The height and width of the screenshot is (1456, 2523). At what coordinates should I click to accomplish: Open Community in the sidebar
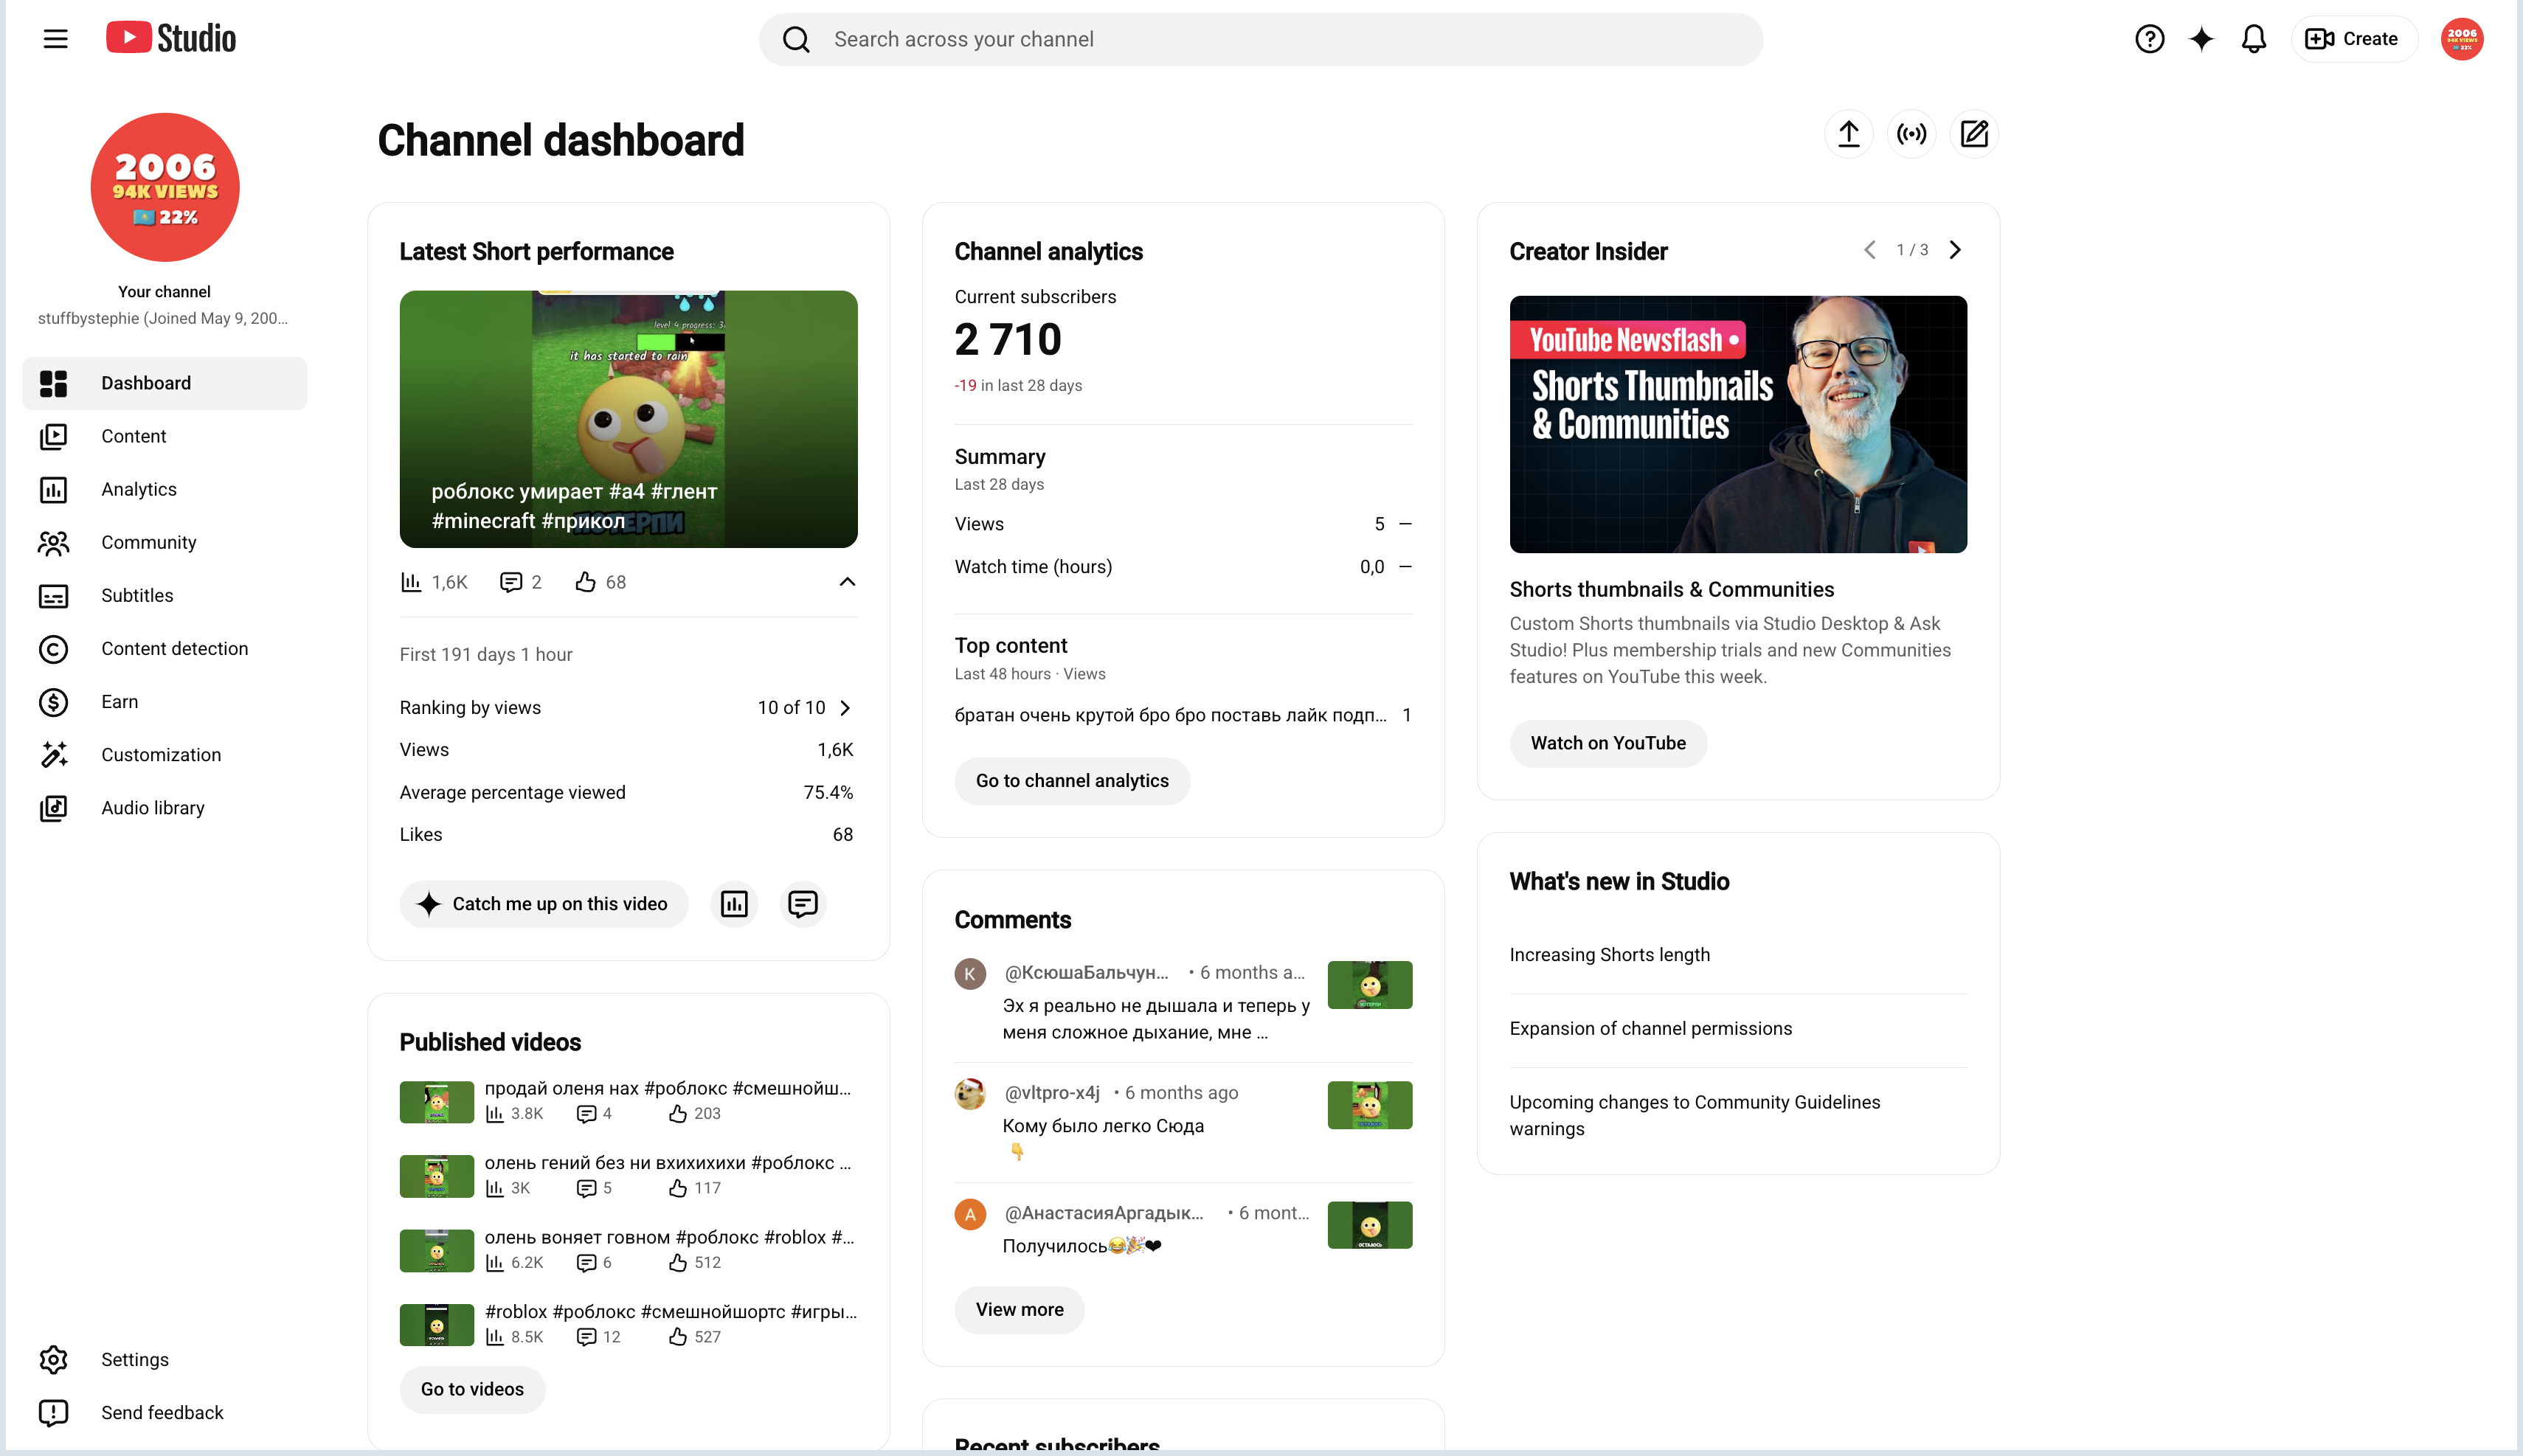pyautogui.click(x=164, y=542)
